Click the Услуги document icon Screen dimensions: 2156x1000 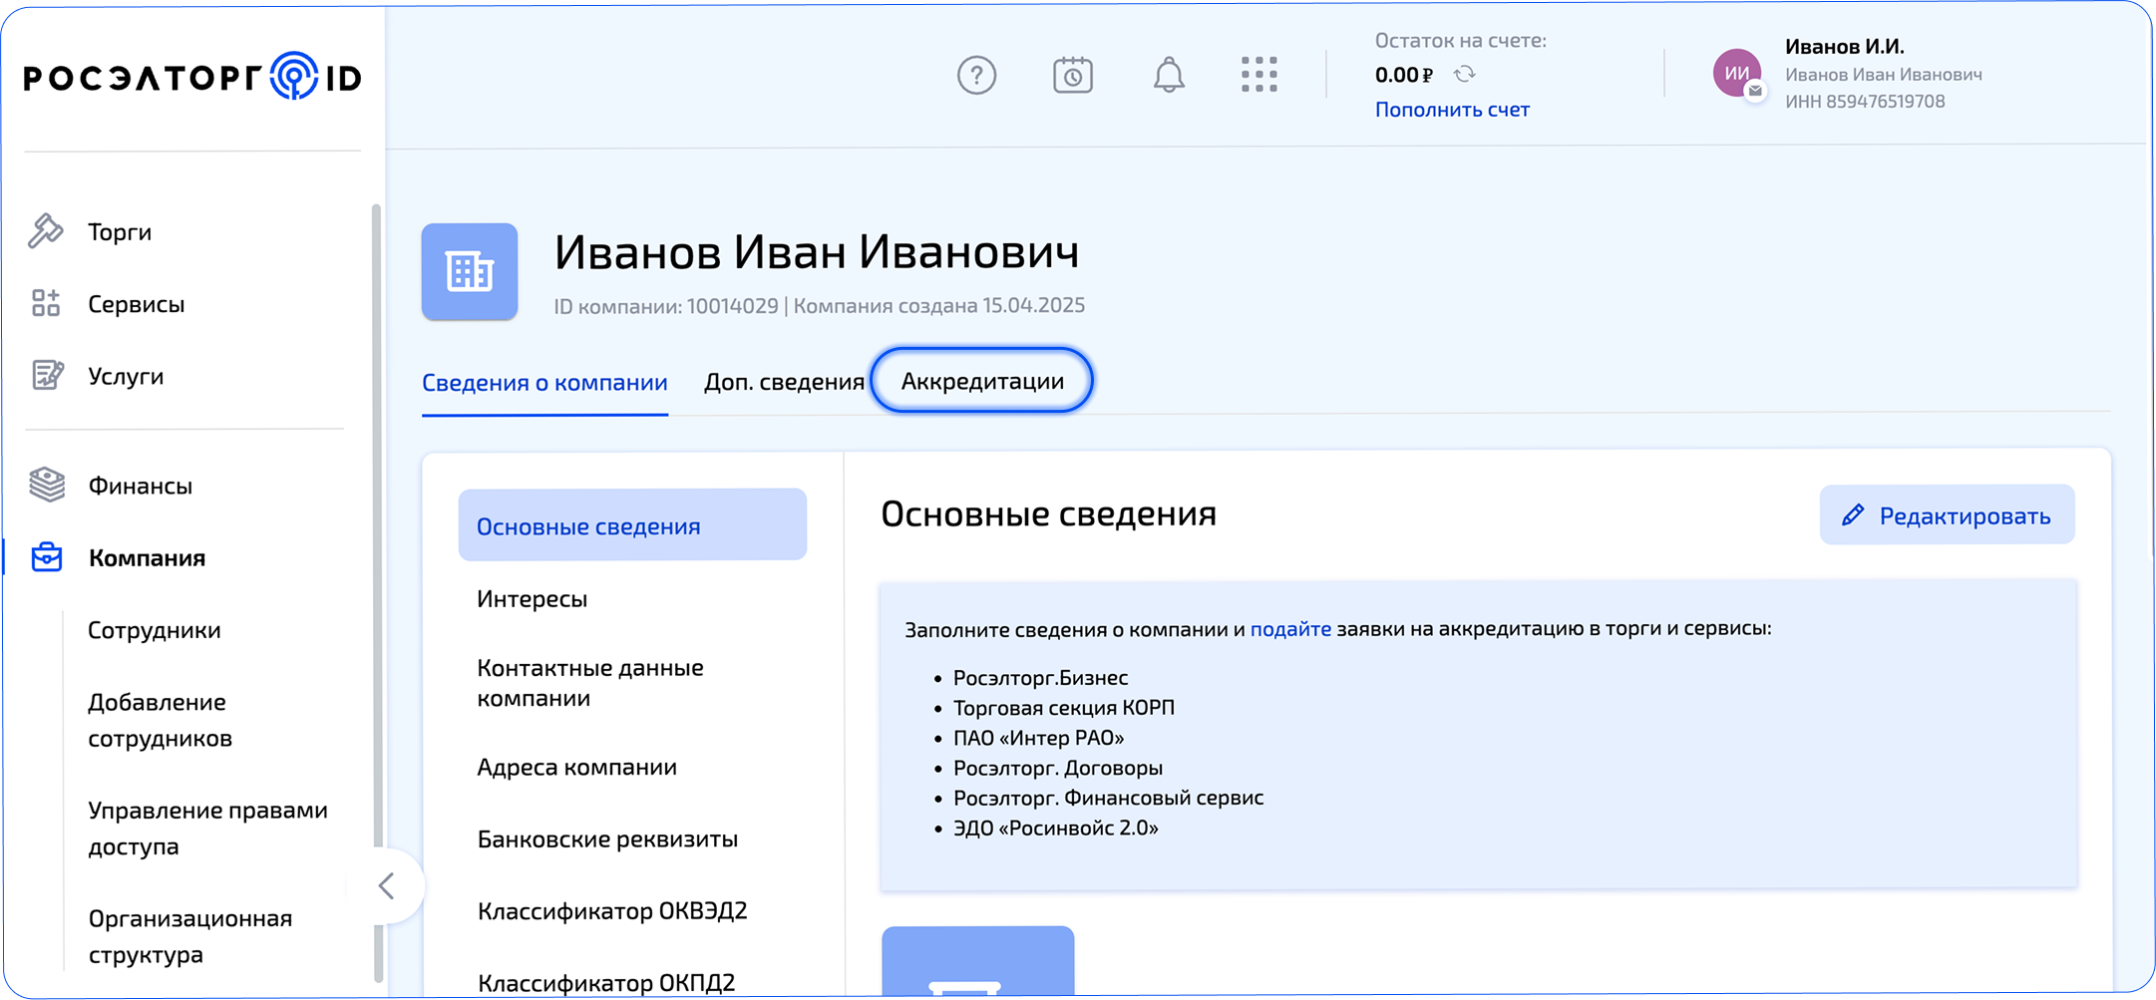coord(47,375)
